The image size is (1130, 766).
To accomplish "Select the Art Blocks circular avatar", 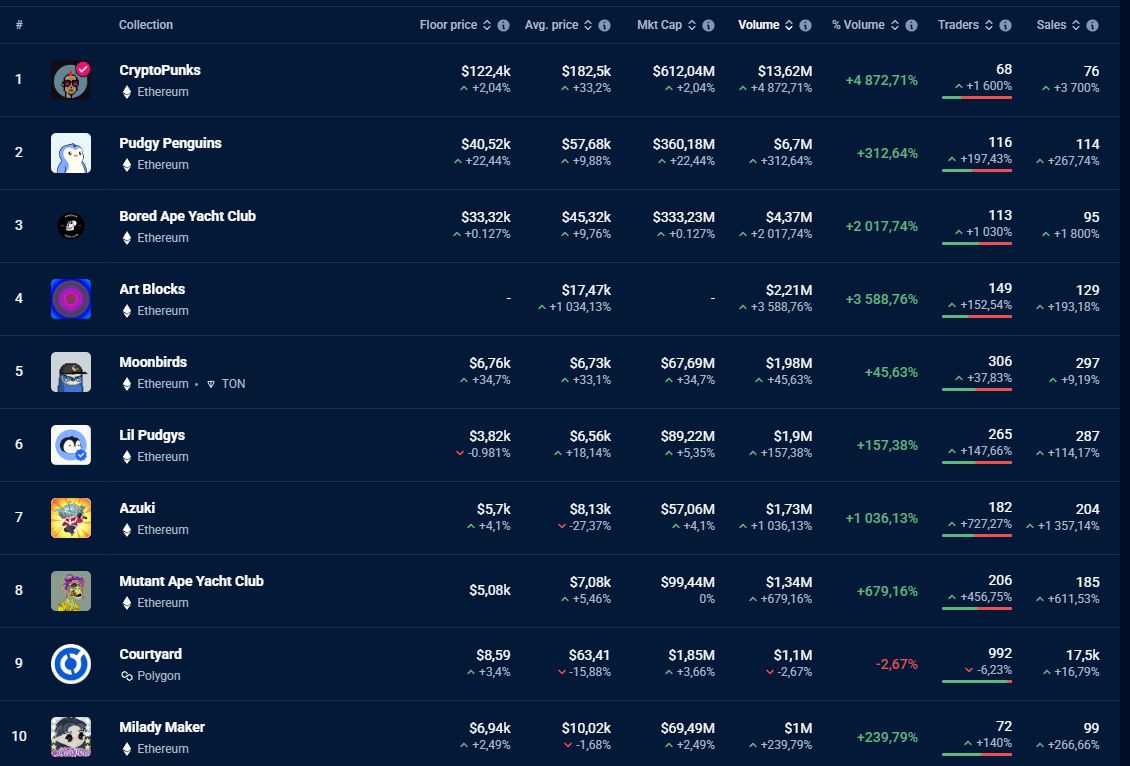I will pos(71,298).
